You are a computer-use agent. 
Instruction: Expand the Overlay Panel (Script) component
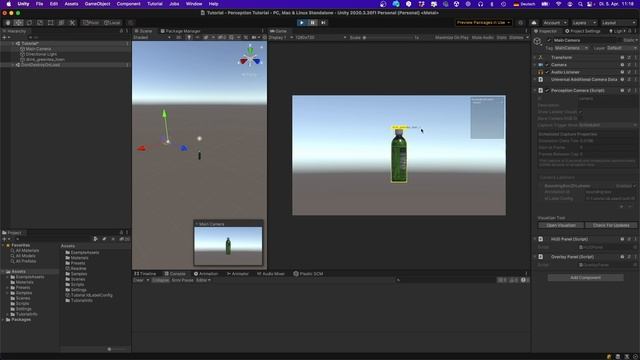pyautogui.click(x=535, y=257)
